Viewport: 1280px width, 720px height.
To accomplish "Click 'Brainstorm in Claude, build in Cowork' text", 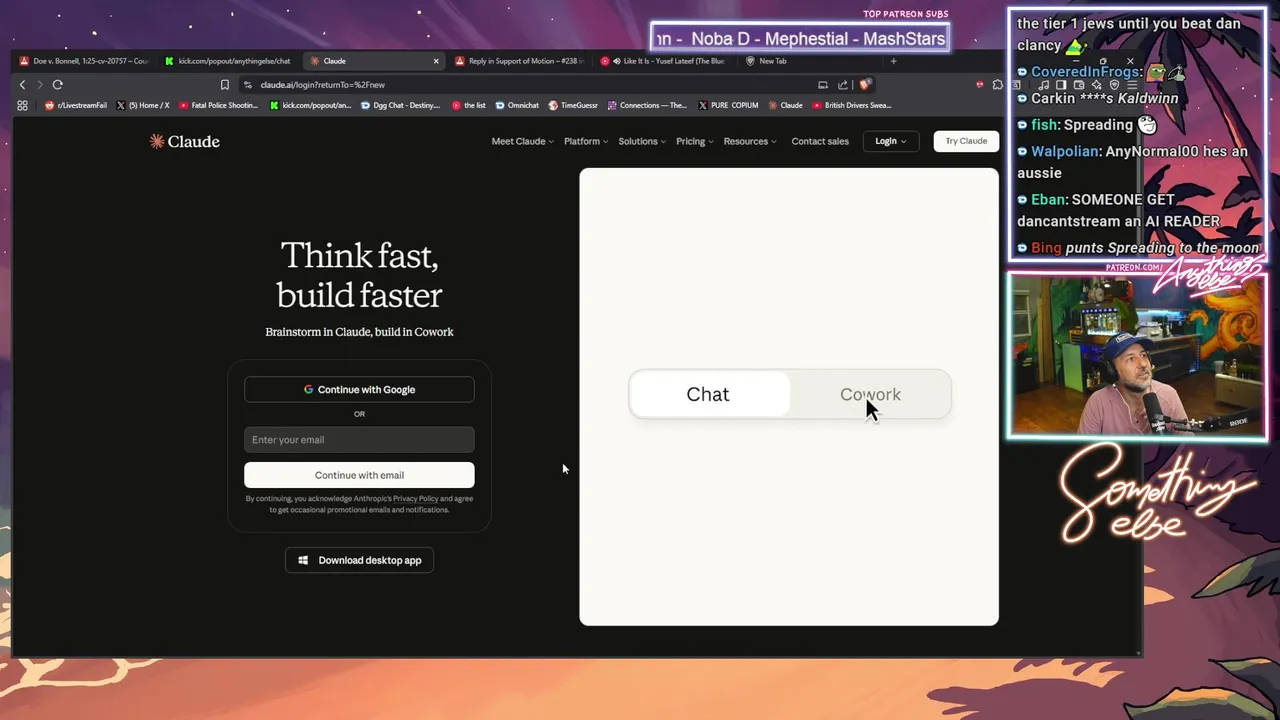I will (359, 332).
